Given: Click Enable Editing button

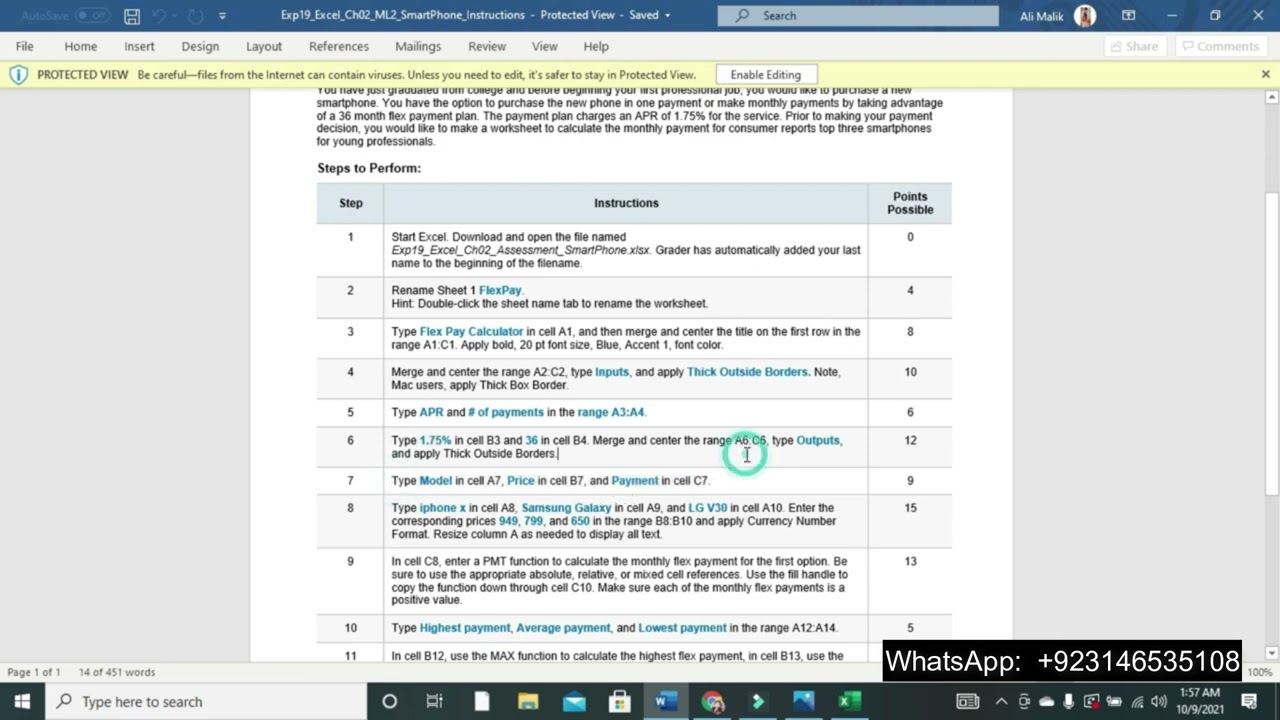Looking at the screenshot, I should pos(766,75).
